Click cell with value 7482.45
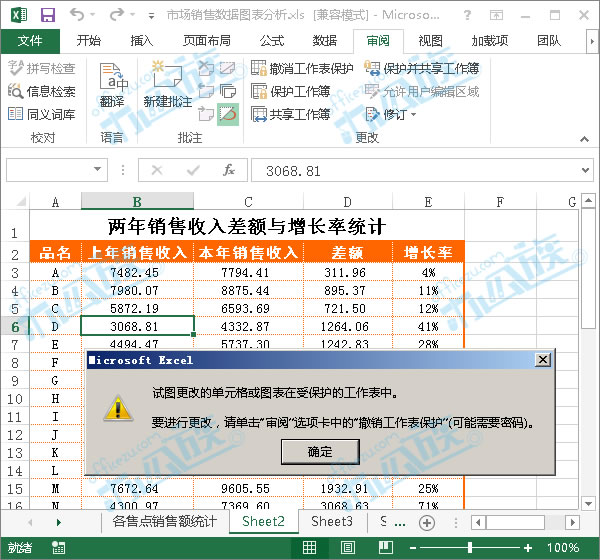This screenshot has width=600, height=560. coord(138,273)
